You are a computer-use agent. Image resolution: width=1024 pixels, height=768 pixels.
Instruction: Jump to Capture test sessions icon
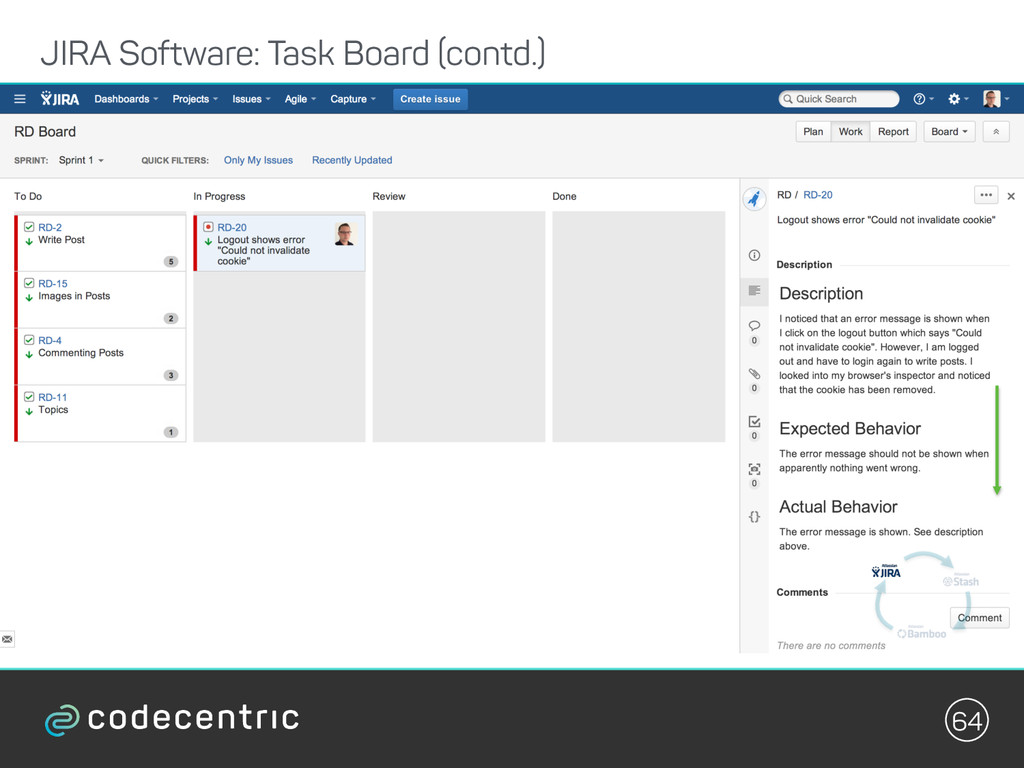point(754,469)
